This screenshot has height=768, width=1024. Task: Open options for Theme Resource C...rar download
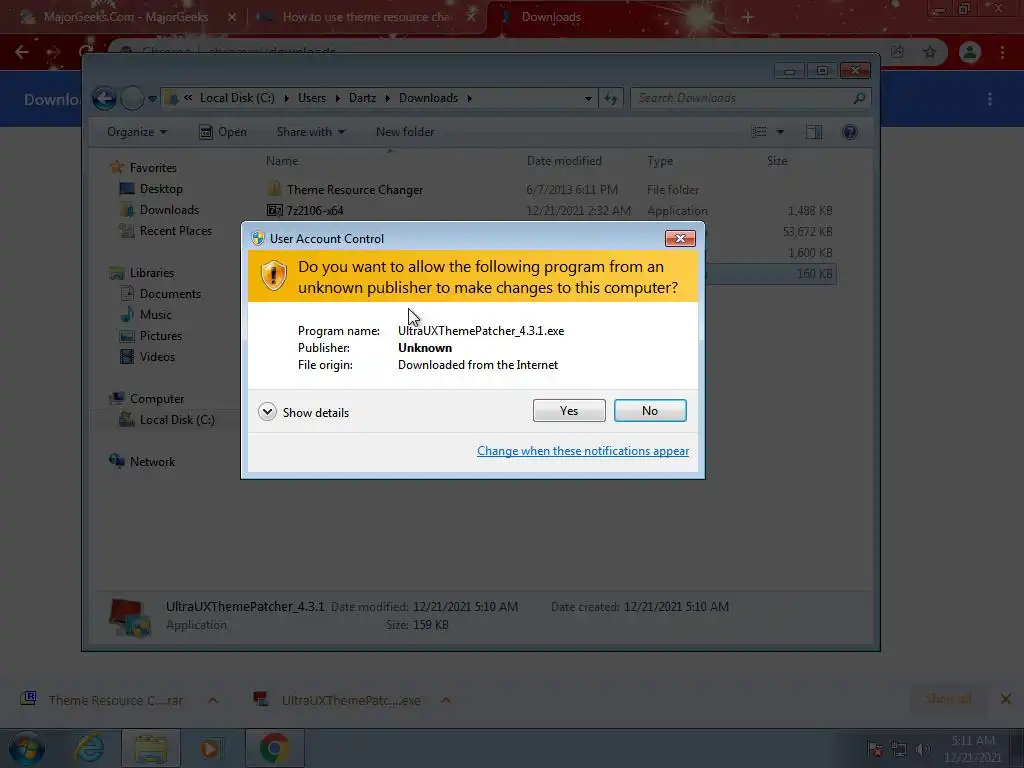click(213, 700)
